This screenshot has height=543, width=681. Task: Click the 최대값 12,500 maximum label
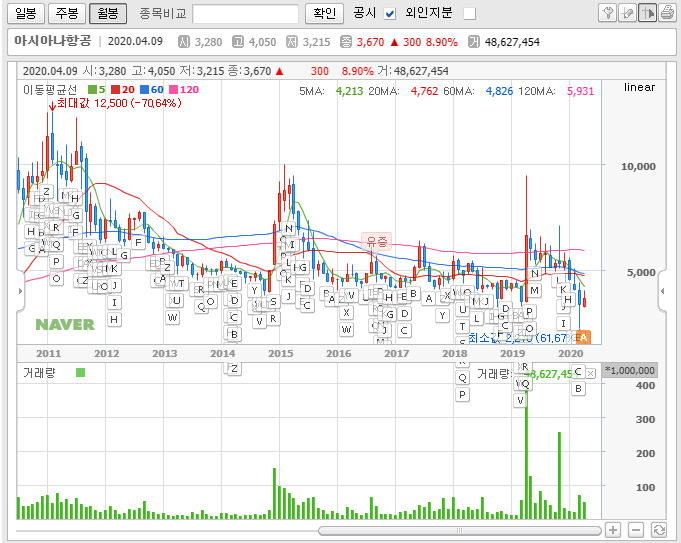tap(119, 103)
